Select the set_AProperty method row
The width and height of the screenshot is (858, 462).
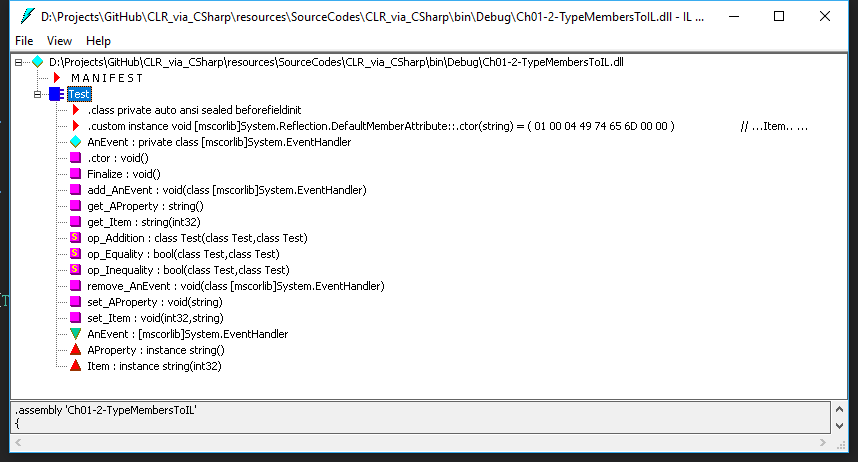point(154,302)
